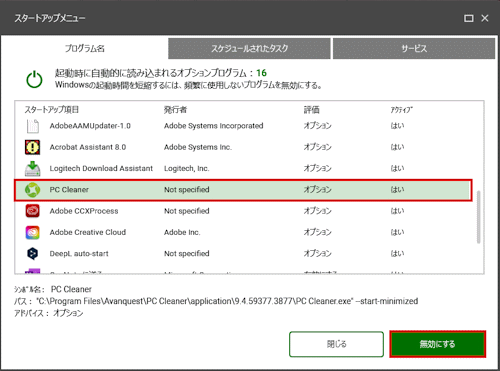Viewport: 500px width, 371px height.
Task: Click the アクティブ column header
Action: coord(402,110)
